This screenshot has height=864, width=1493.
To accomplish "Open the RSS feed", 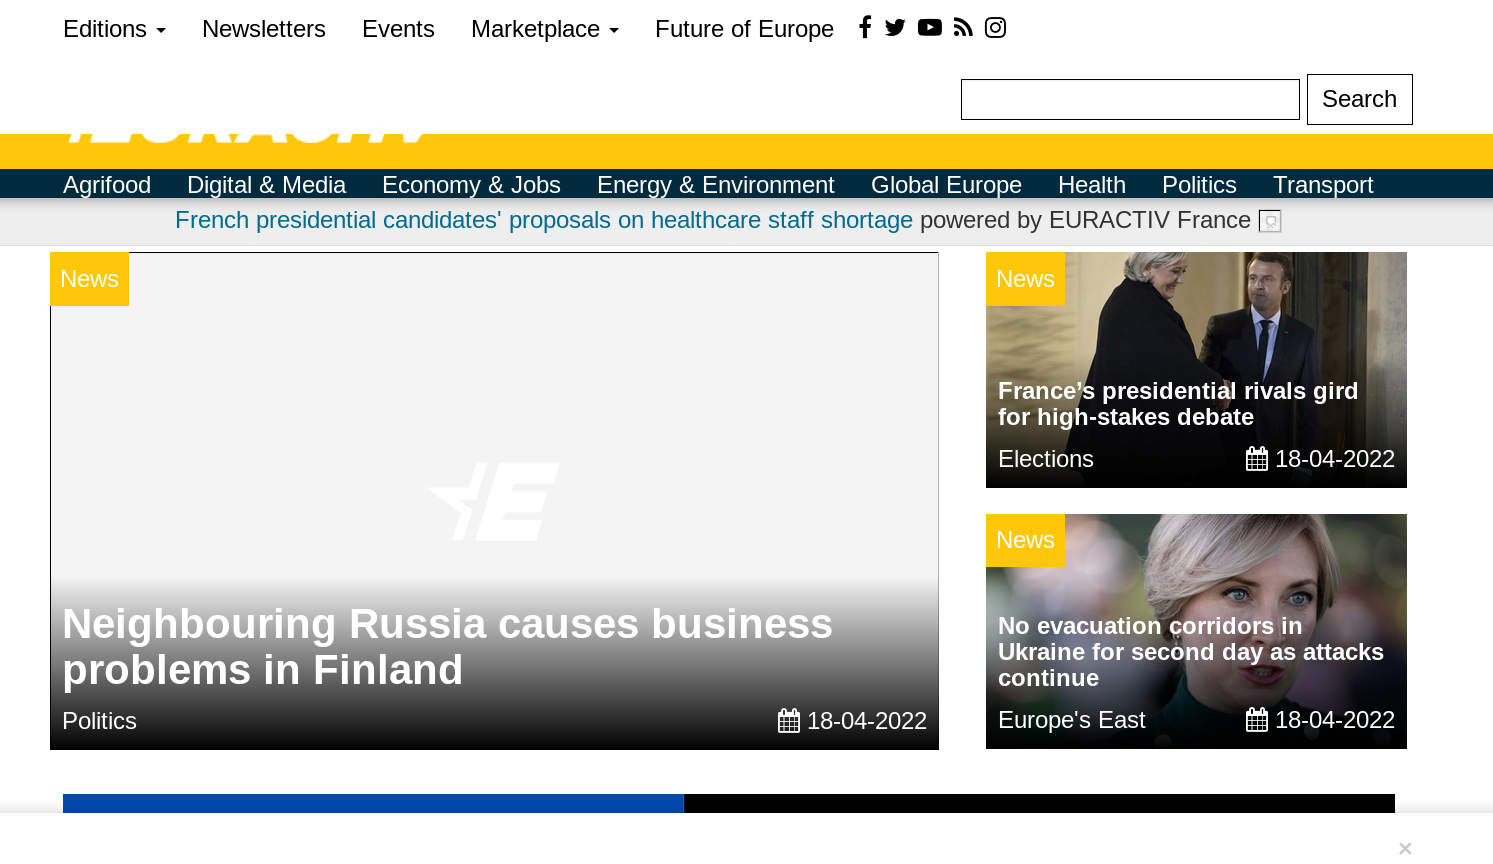I will coord(962,28).
